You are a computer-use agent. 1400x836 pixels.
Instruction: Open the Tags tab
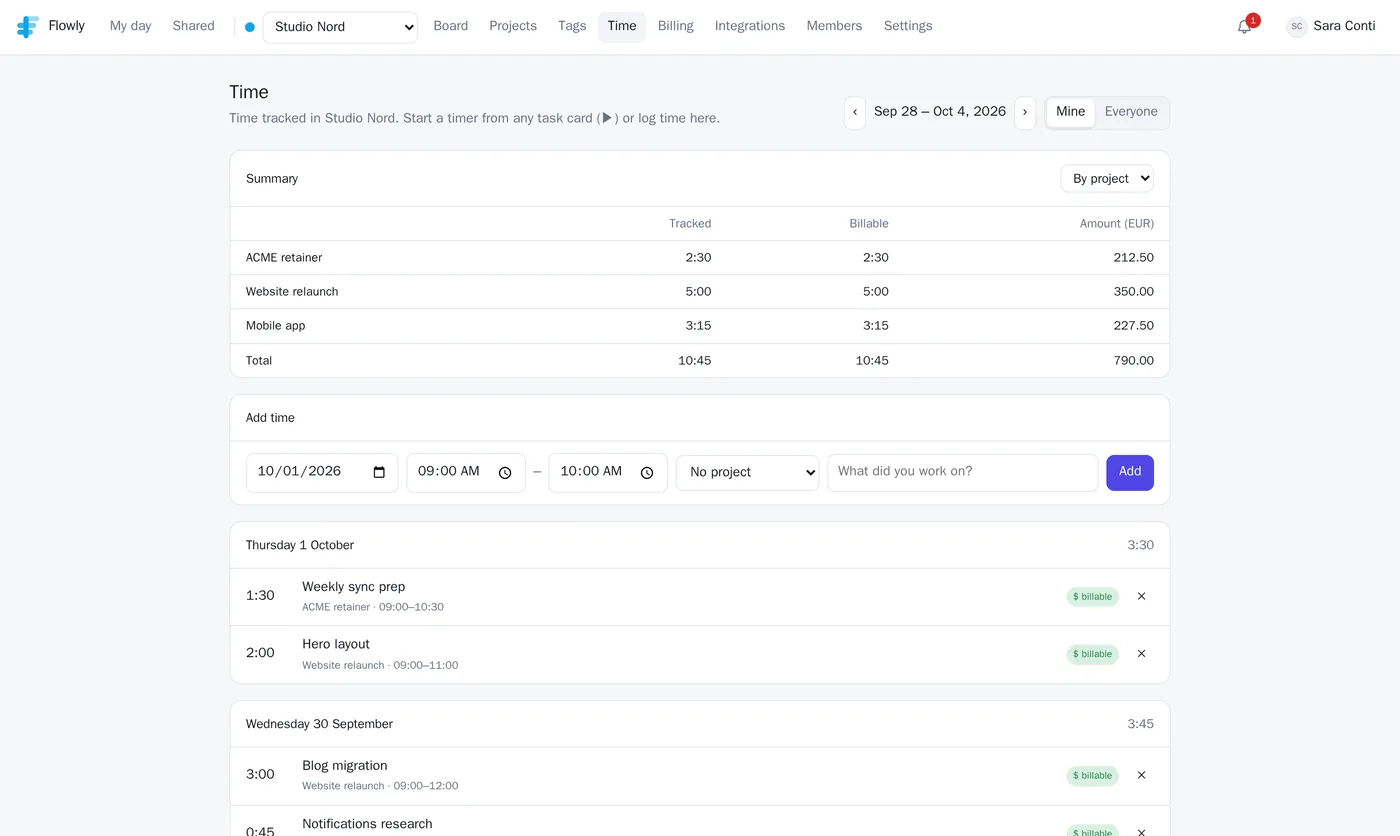point(572,27)
